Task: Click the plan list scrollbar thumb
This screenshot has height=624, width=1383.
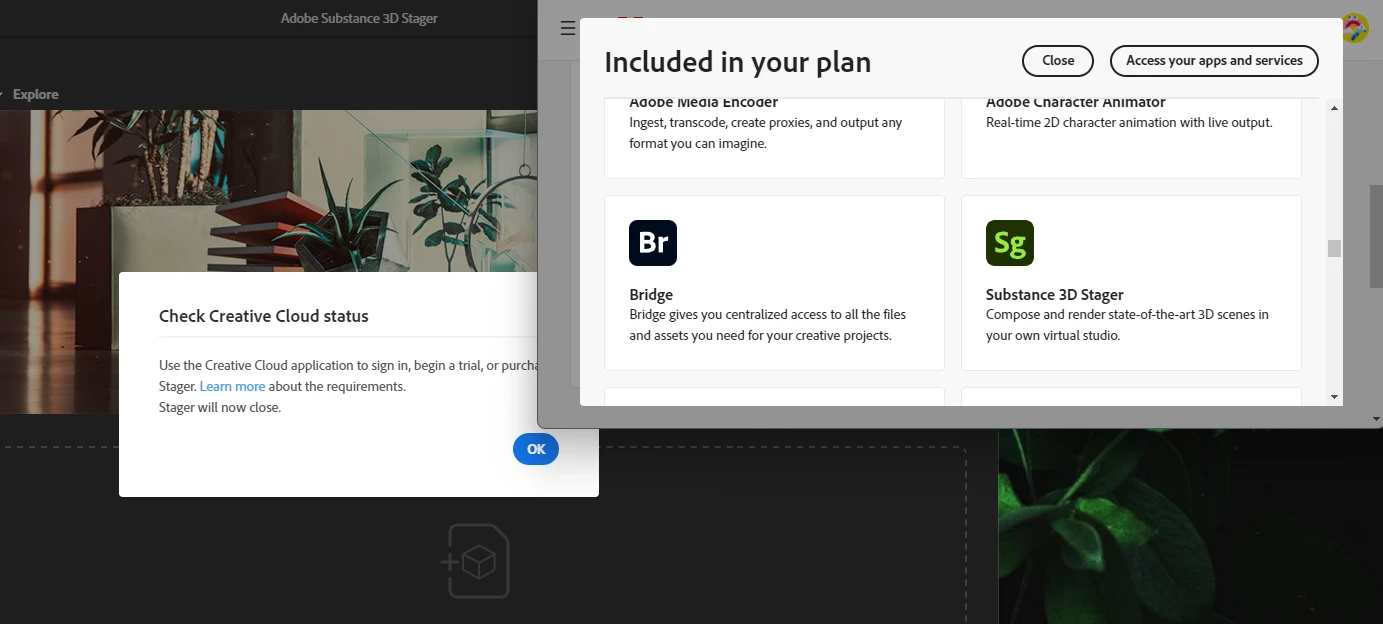Action: point(1334,248)
